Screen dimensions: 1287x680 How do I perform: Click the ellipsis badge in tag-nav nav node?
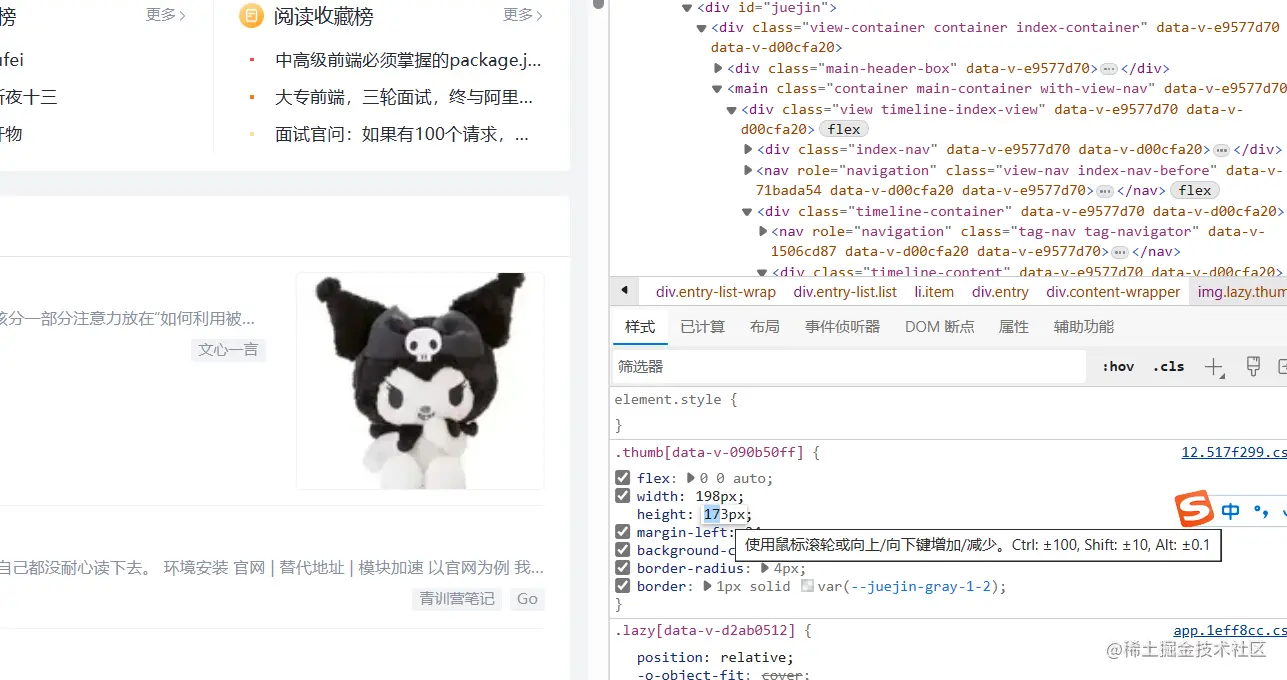click(1119, 252)
